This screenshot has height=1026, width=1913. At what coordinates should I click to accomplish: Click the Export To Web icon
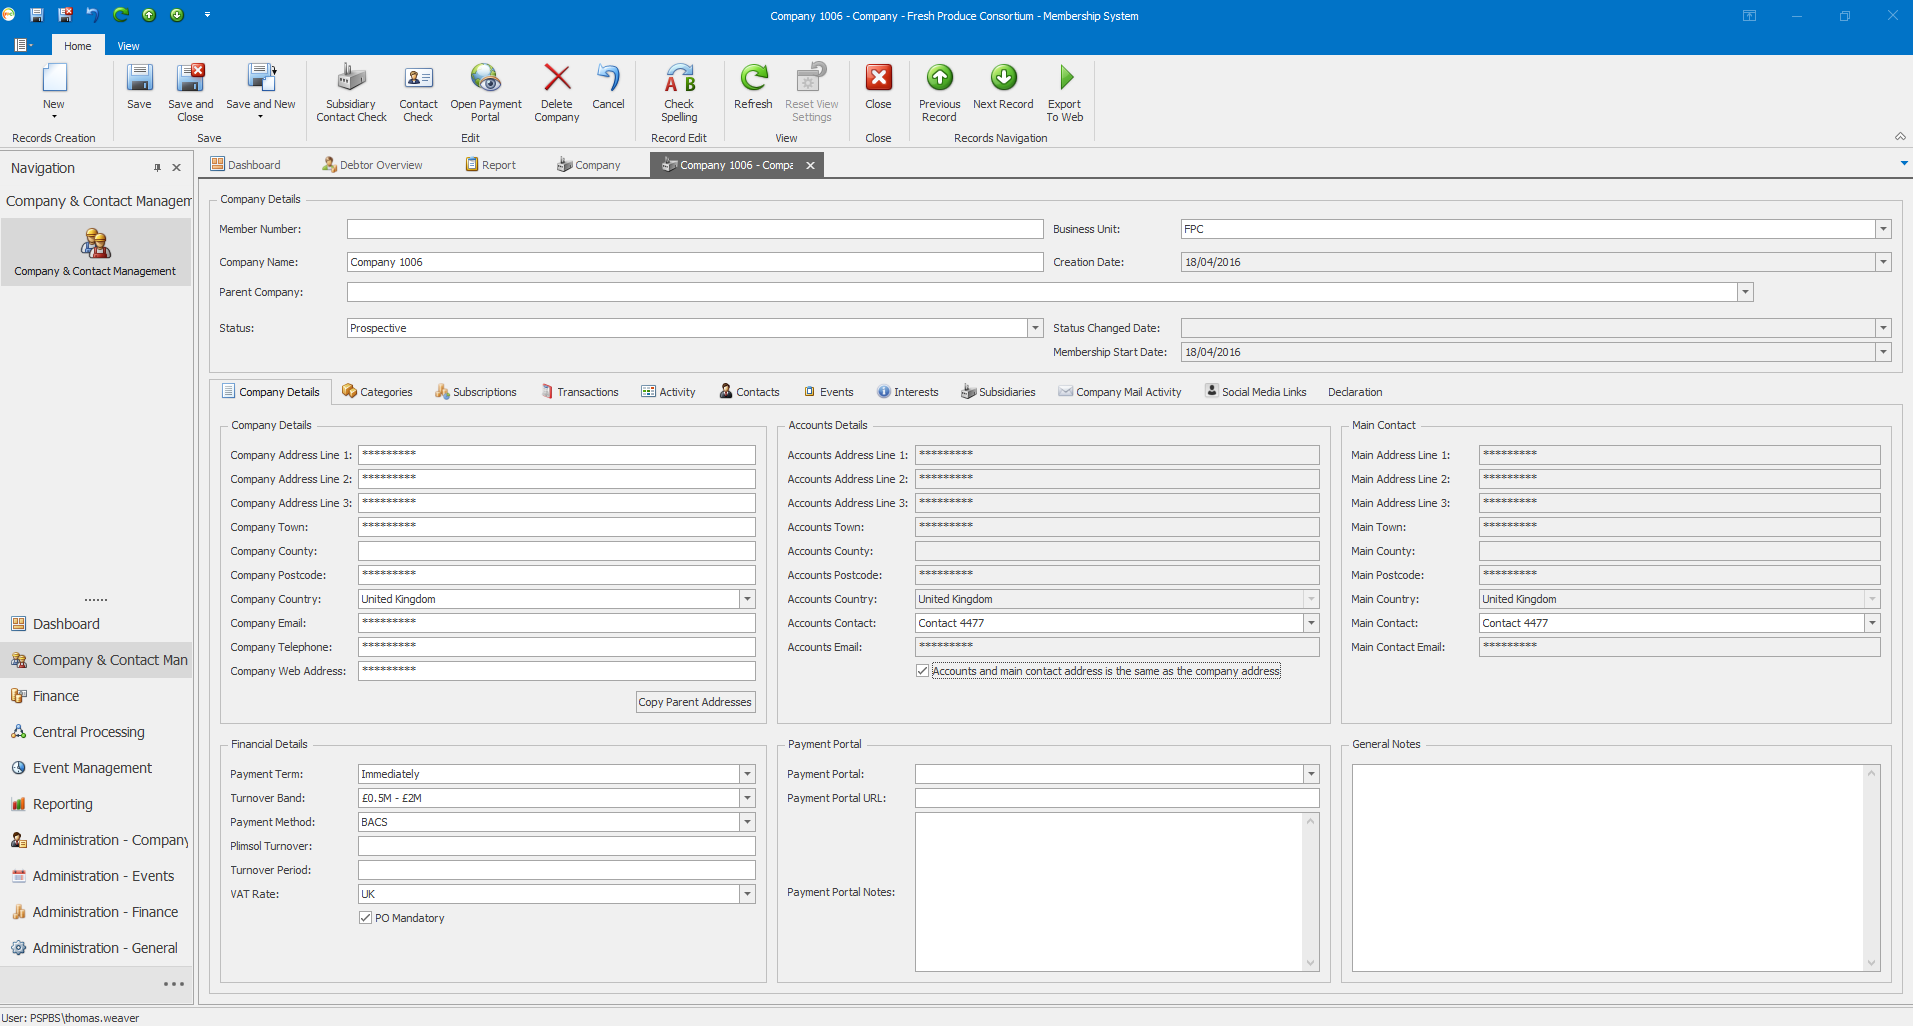coord(1065,78)
